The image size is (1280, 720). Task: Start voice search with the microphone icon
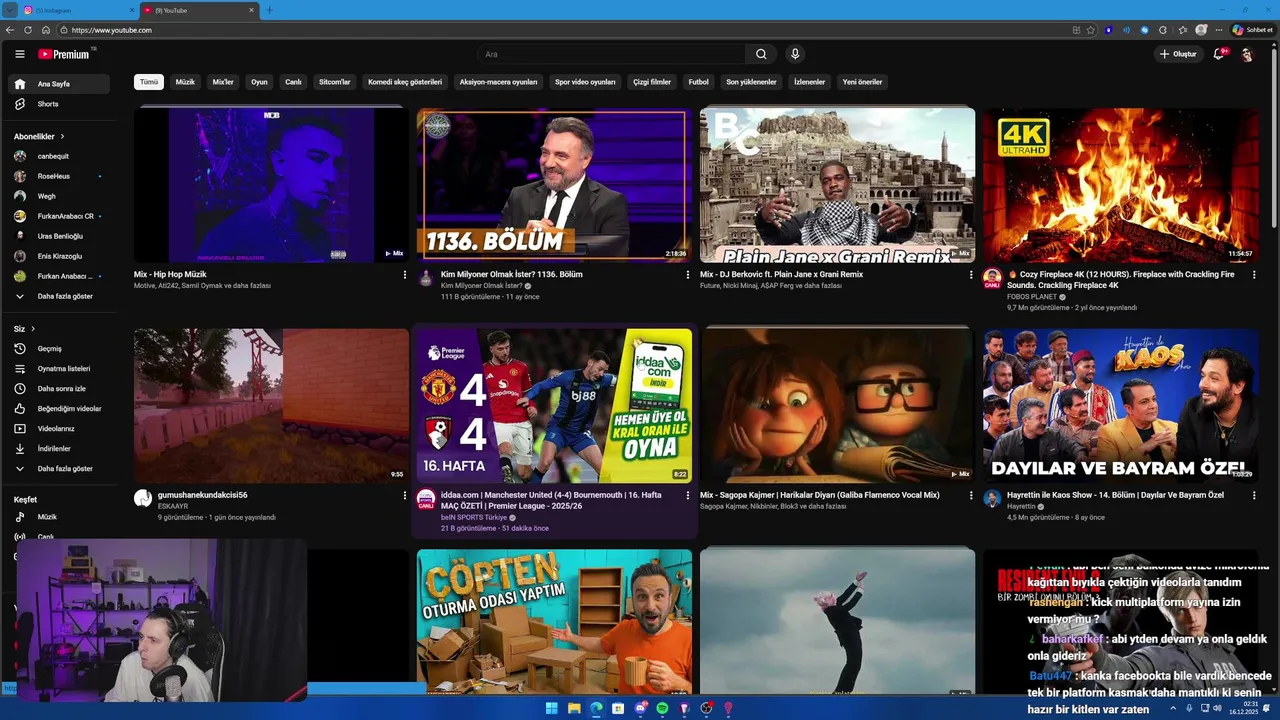[795, 54]
